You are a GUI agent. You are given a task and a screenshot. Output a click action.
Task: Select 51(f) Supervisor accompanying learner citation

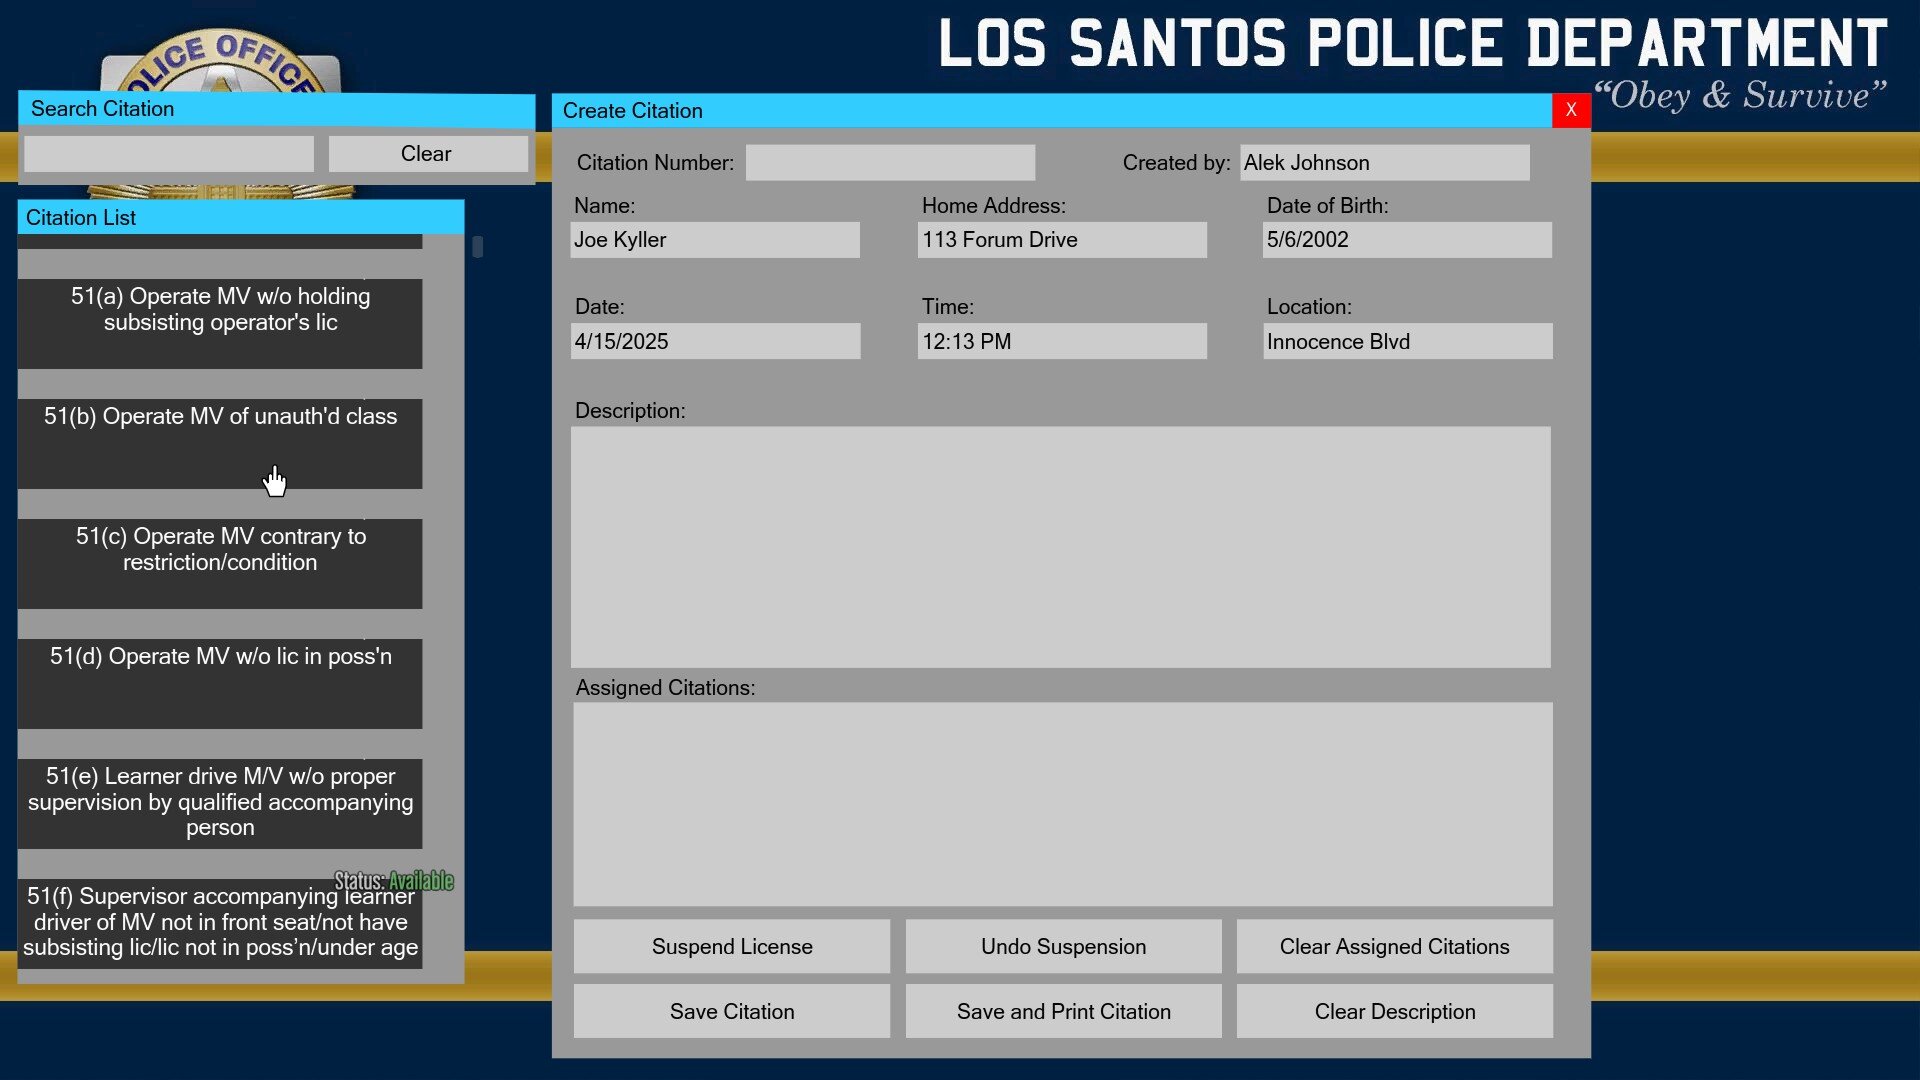tap(220, 923)
